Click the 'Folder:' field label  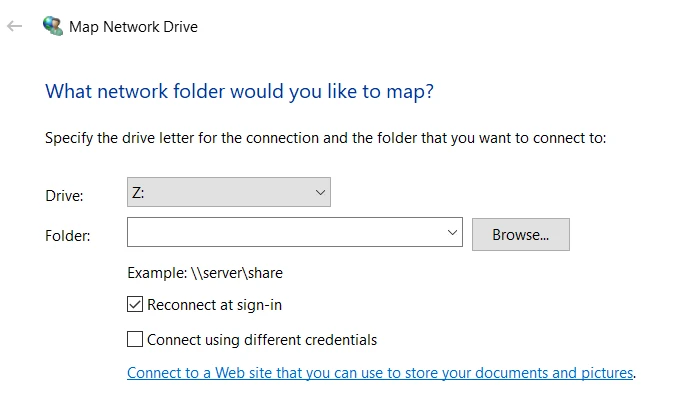[68, 236]
